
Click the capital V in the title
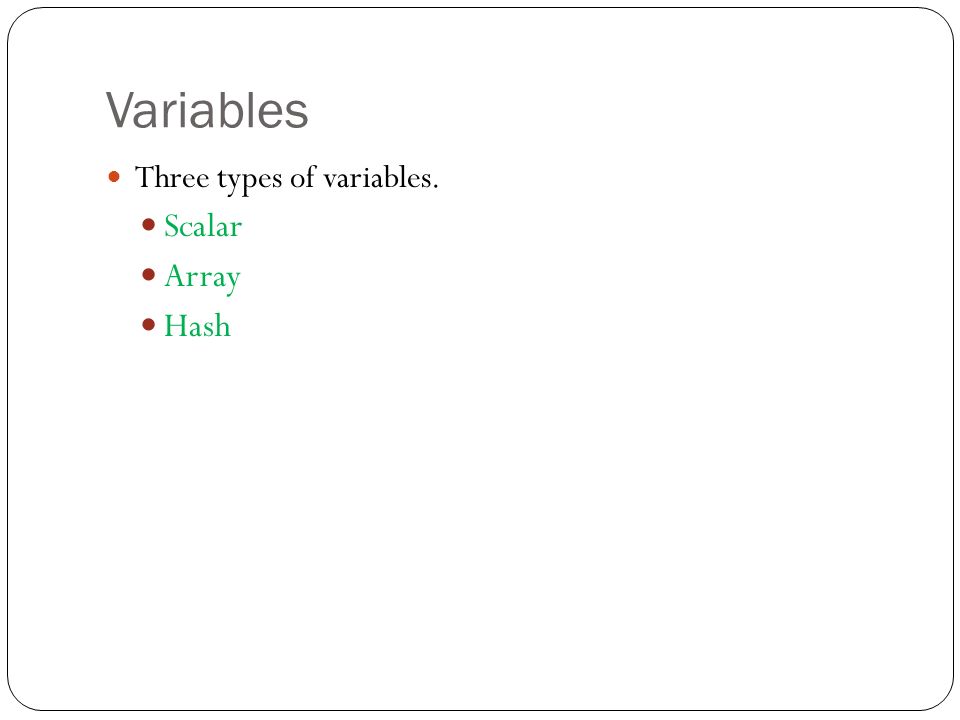coord(119,110)
